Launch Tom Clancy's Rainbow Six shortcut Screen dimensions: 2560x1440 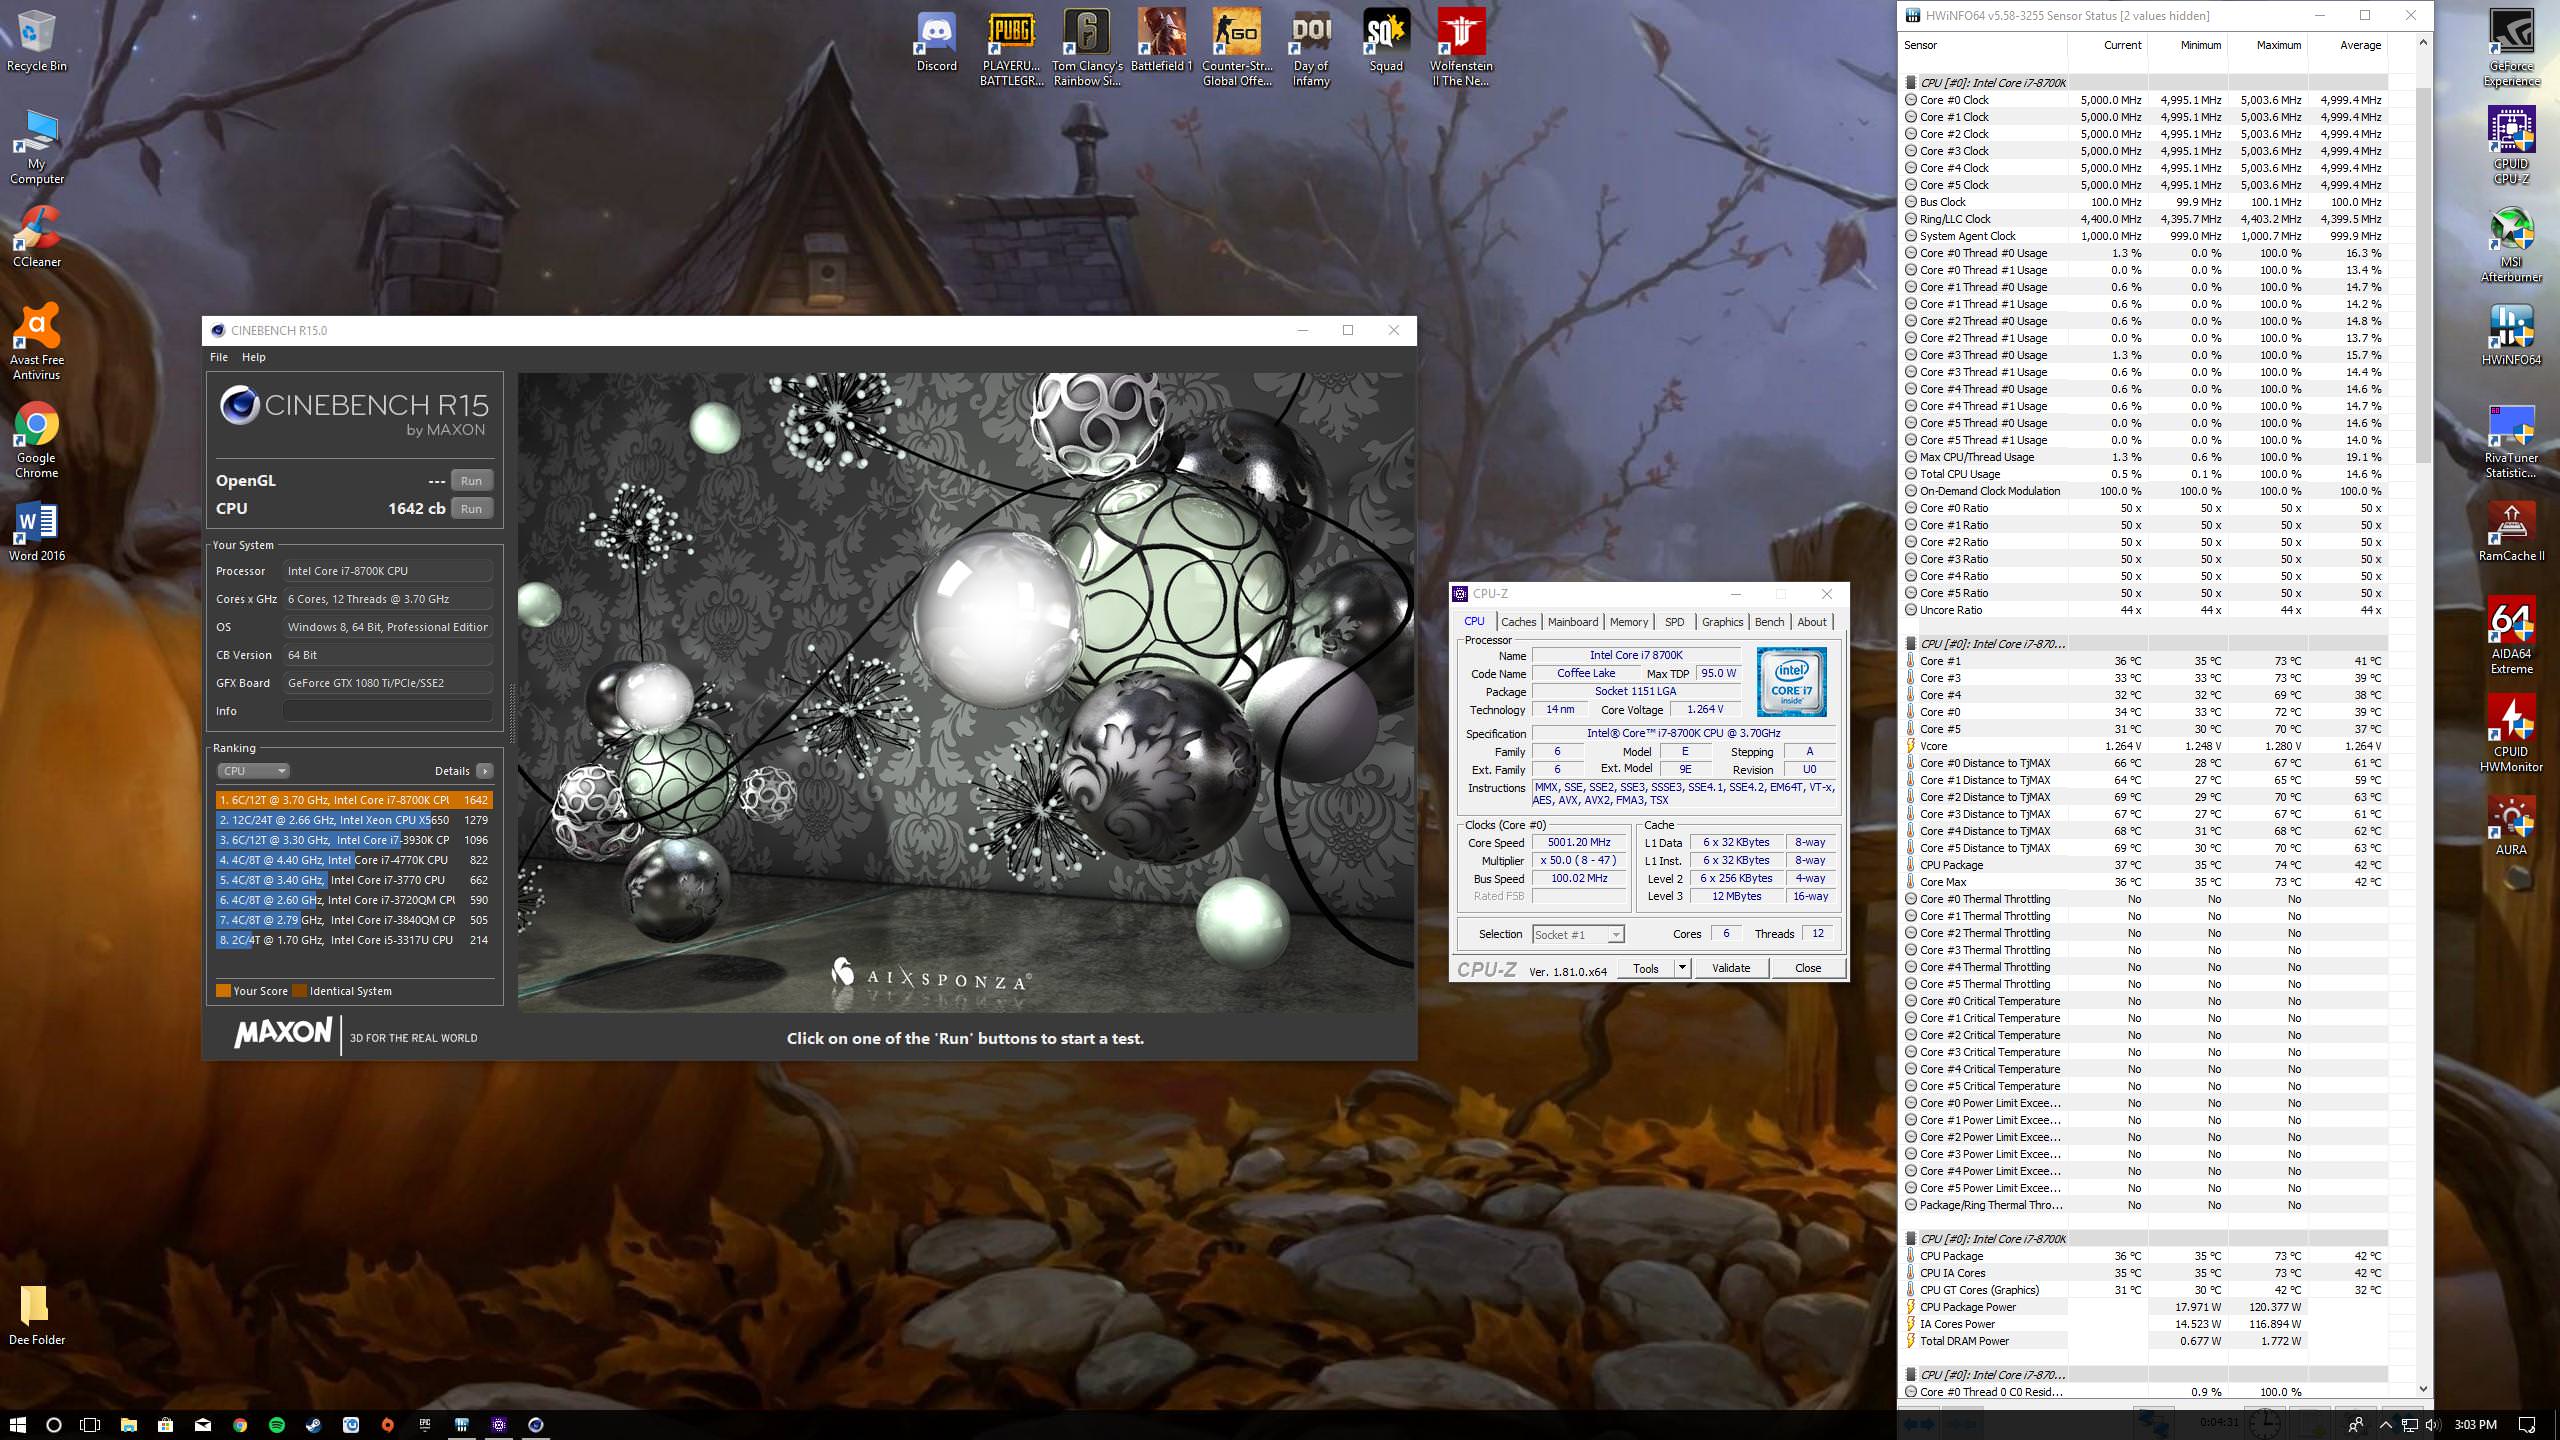[x=1087, y=48]
